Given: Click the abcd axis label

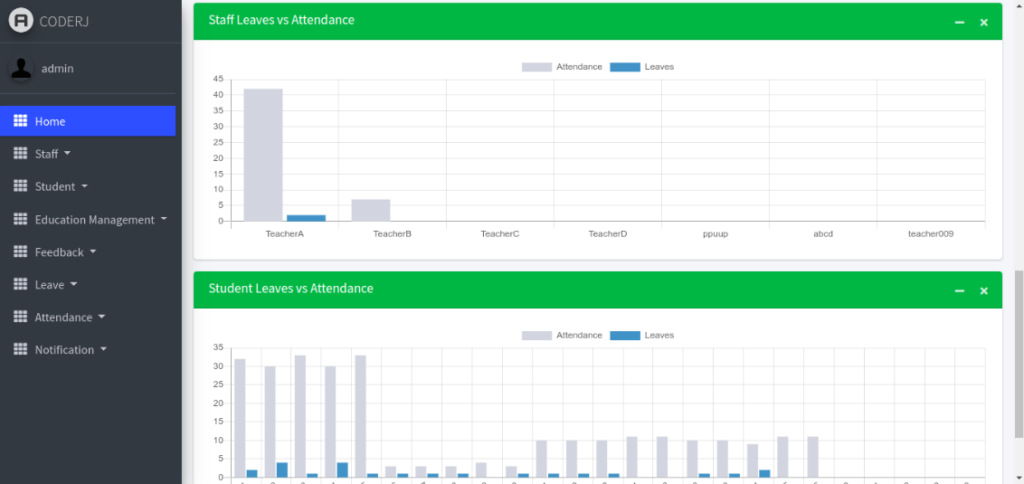Looking at the screenshot, I should pos(823,234).
